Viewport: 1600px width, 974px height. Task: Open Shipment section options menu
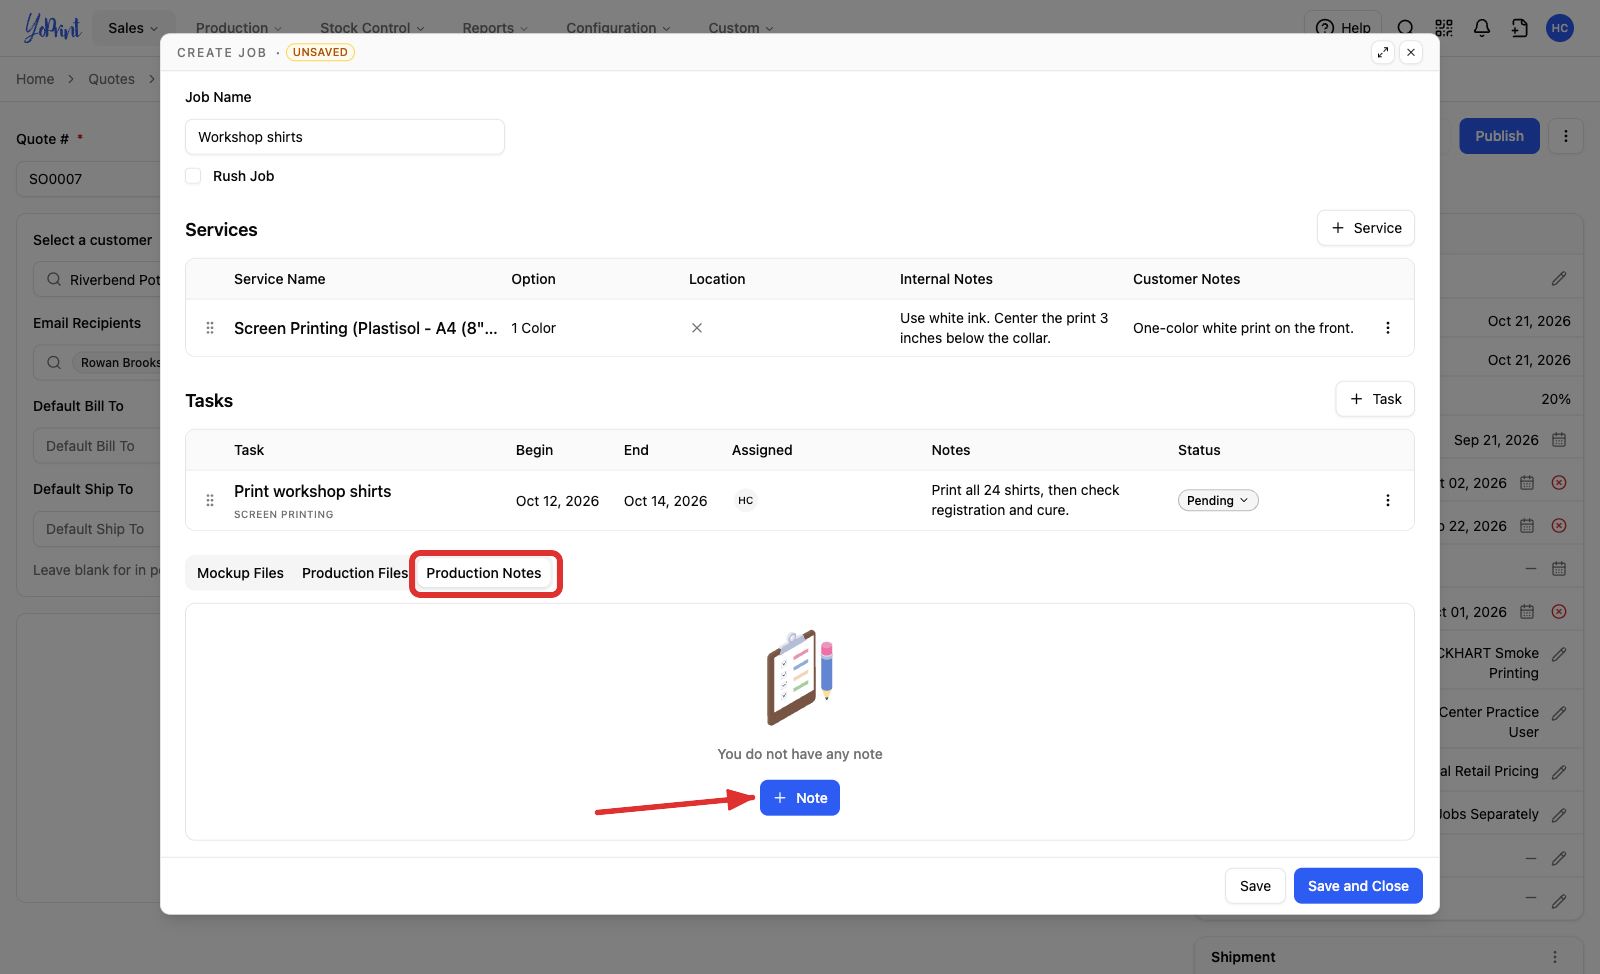tap(1555, 957)
